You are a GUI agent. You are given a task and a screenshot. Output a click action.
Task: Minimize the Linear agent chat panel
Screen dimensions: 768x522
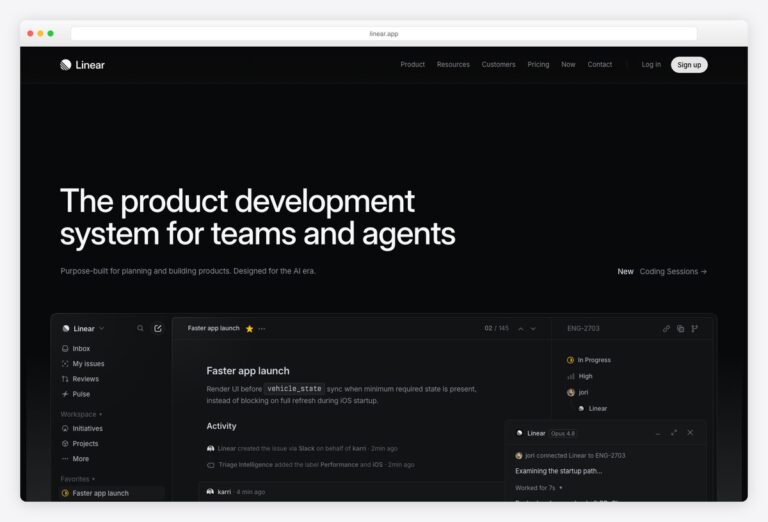point(658,433)
